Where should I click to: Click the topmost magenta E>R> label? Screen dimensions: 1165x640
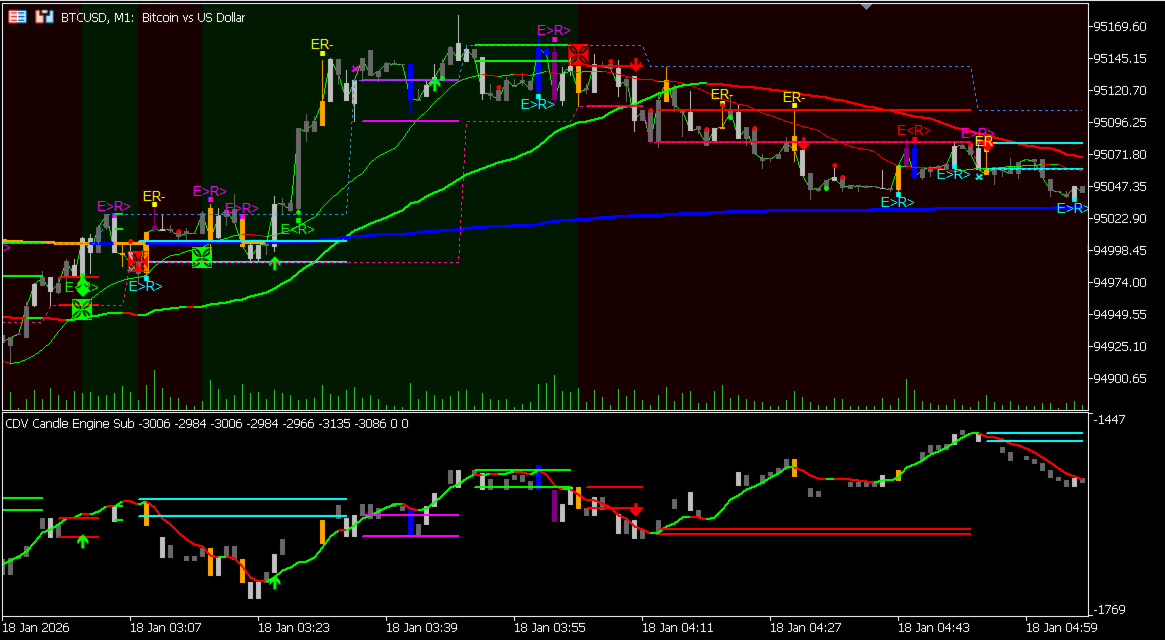[554, 30]
